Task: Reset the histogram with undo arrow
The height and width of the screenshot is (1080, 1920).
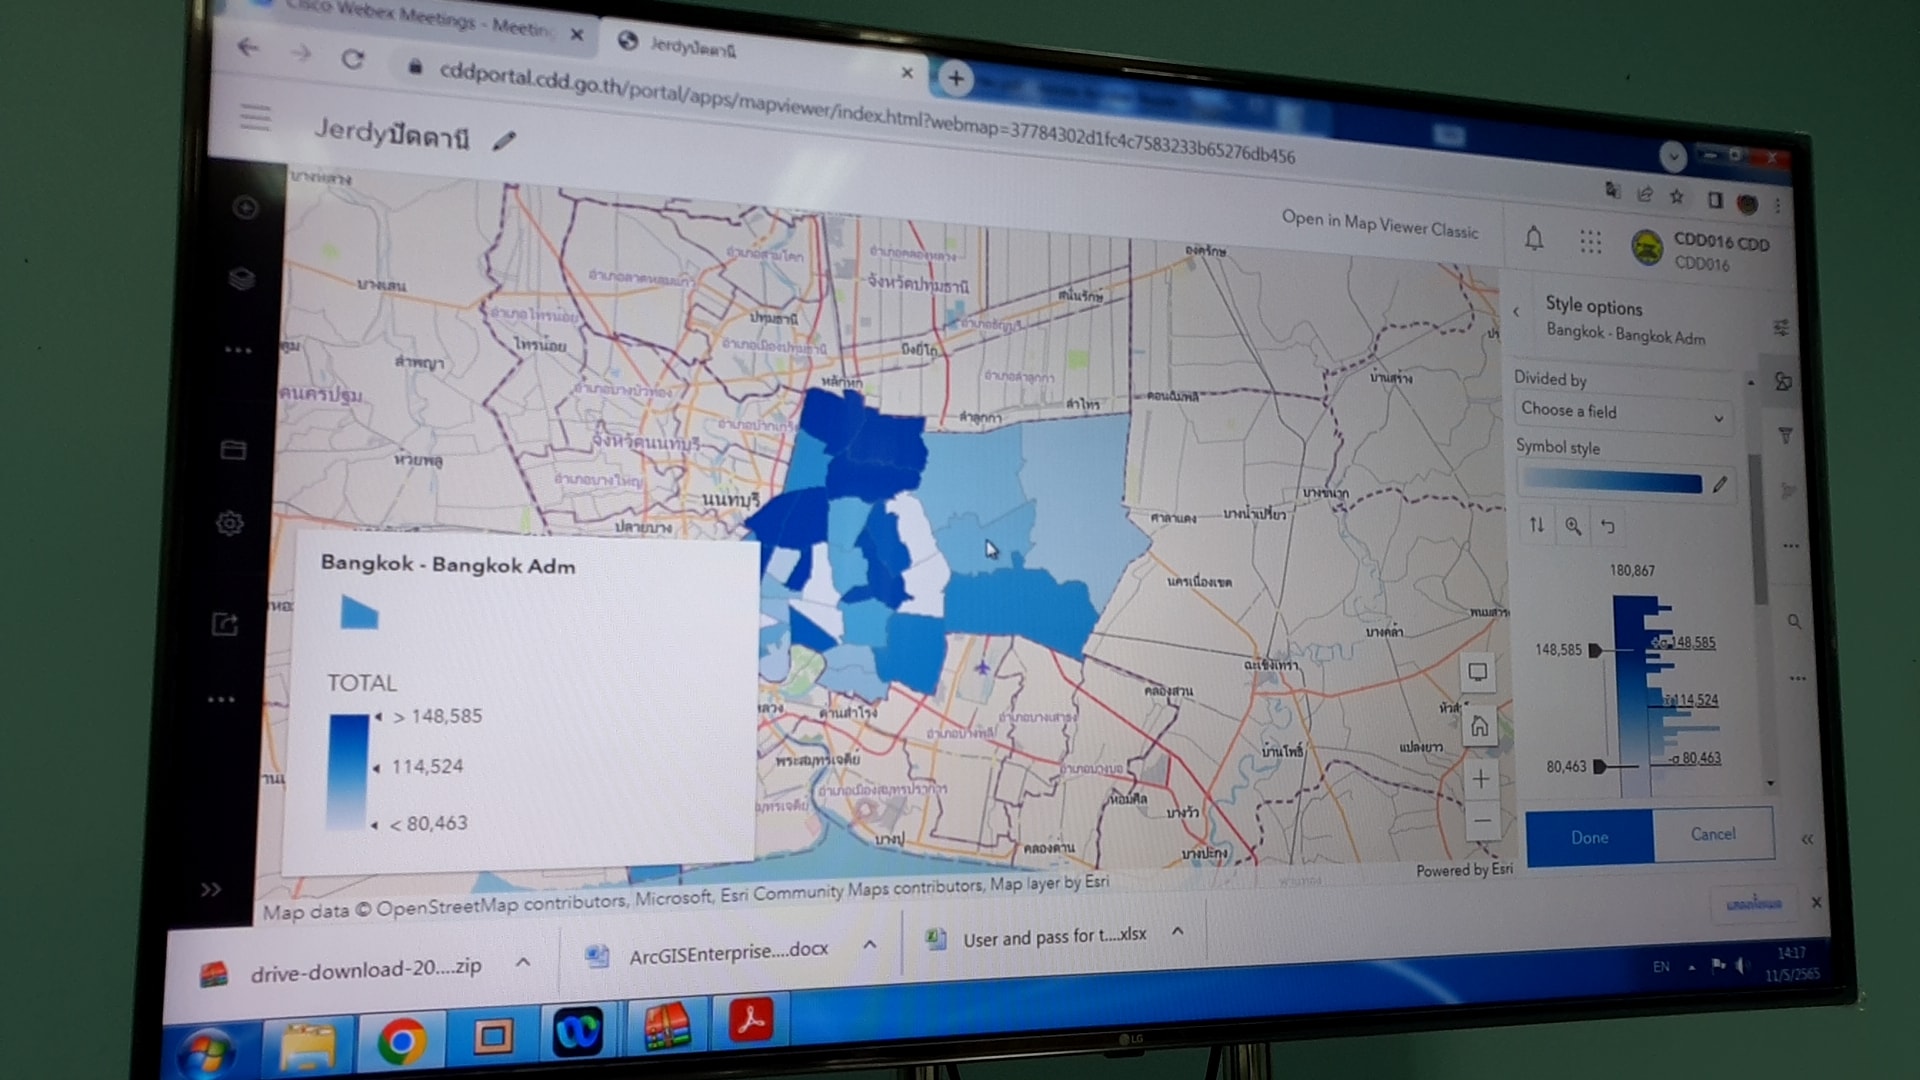Action: 1608,526
